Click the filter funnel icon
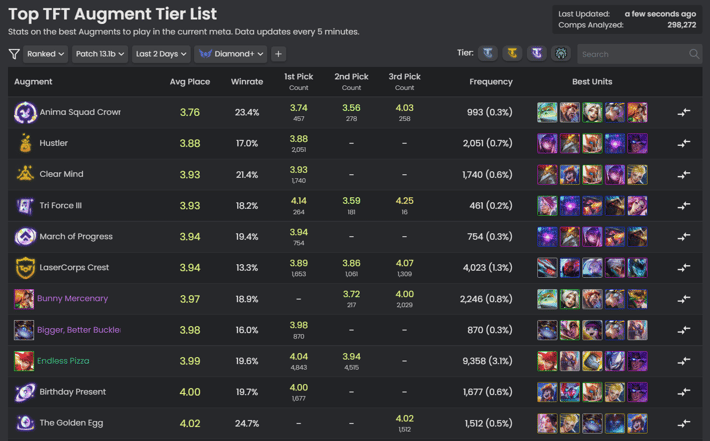This screenshot has width=710, height=441. 14,54
